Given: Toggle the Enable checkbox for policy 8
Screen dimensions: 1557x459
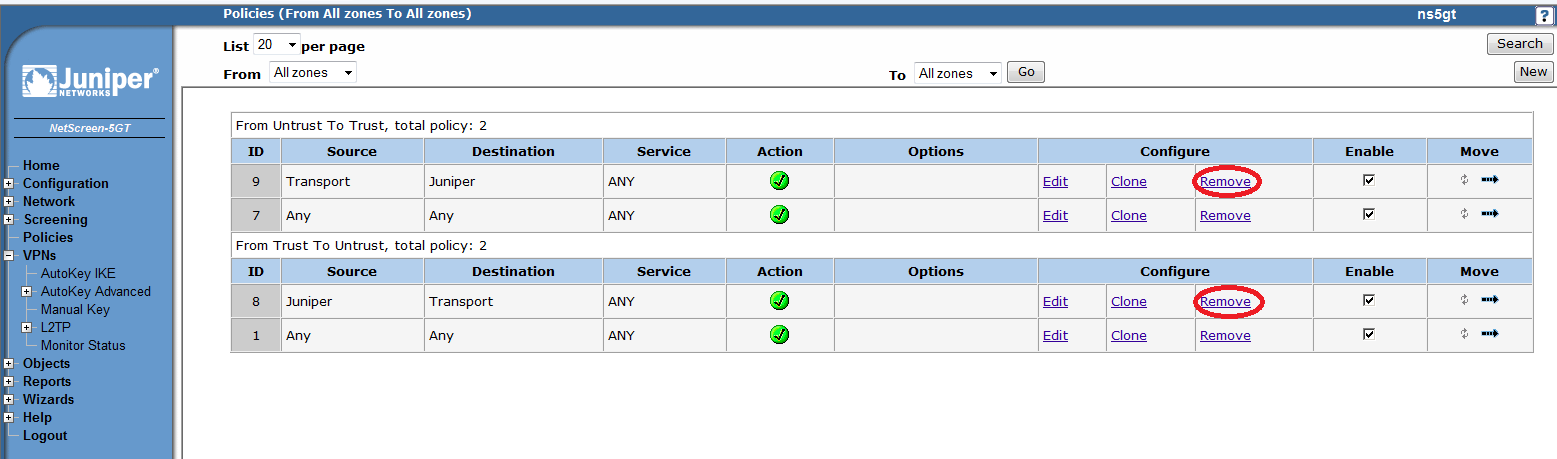Looking at the screenshot, I should (x=1369, y=300).
